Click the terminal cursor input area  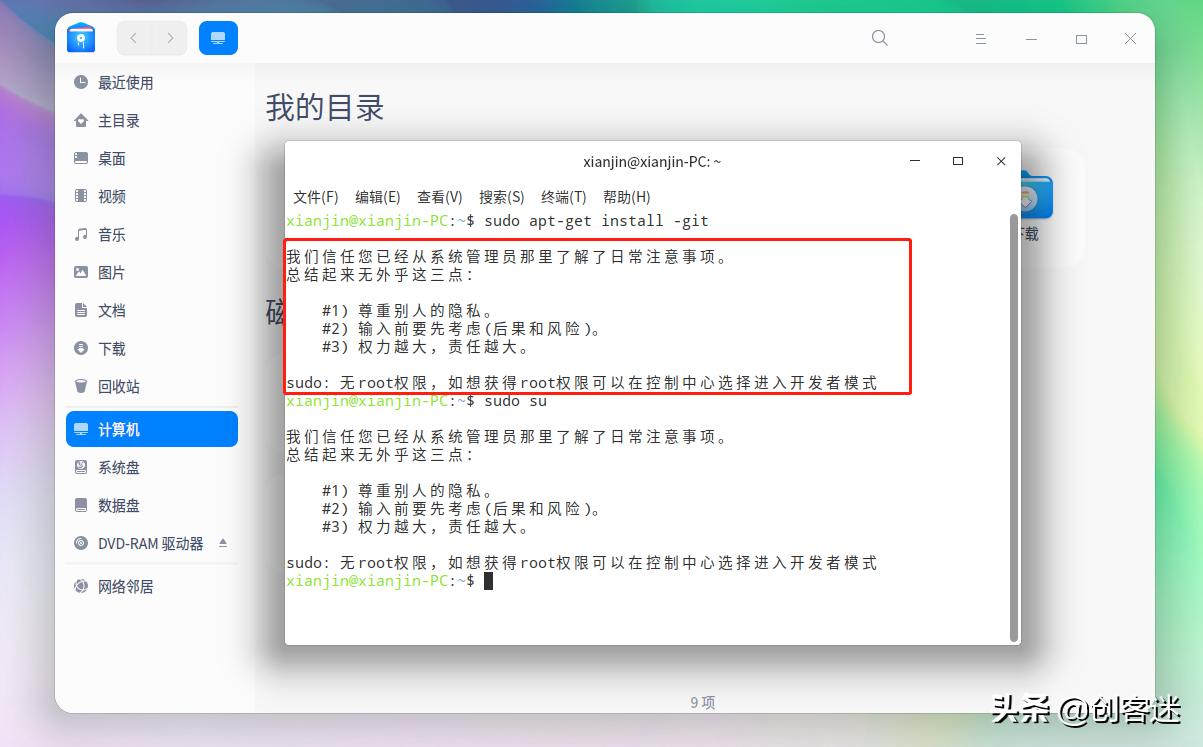coord(490,581)
